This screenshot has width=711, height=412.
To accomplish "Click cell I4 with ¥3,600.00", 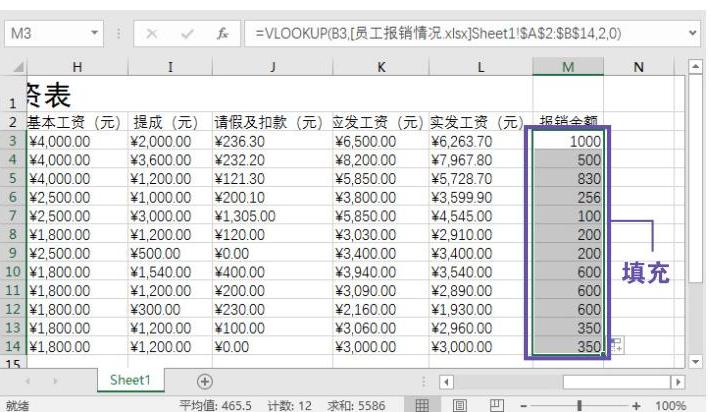I will click(170, 160).
